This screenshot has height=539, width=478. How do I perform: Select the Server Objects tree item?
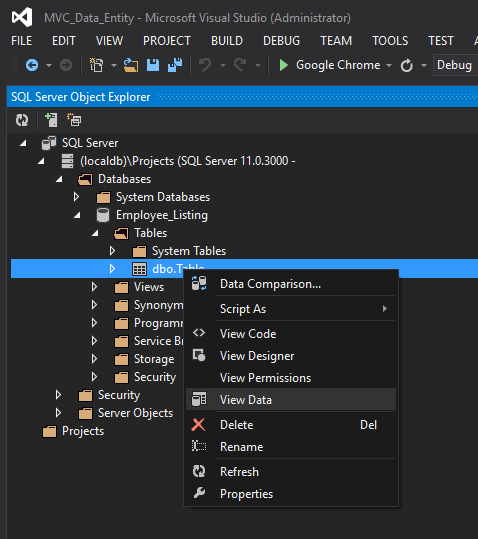pos(135,413)
